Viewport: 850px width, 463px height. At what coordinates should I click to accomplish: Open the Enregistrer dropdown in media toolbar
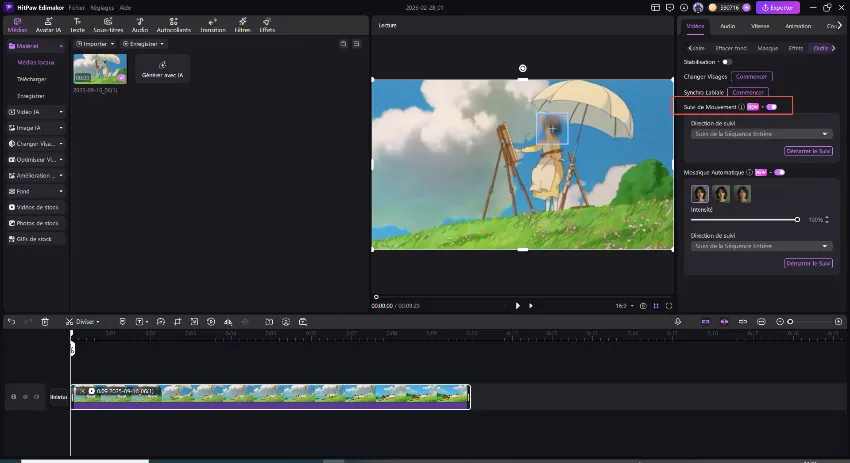click(143, 43)
